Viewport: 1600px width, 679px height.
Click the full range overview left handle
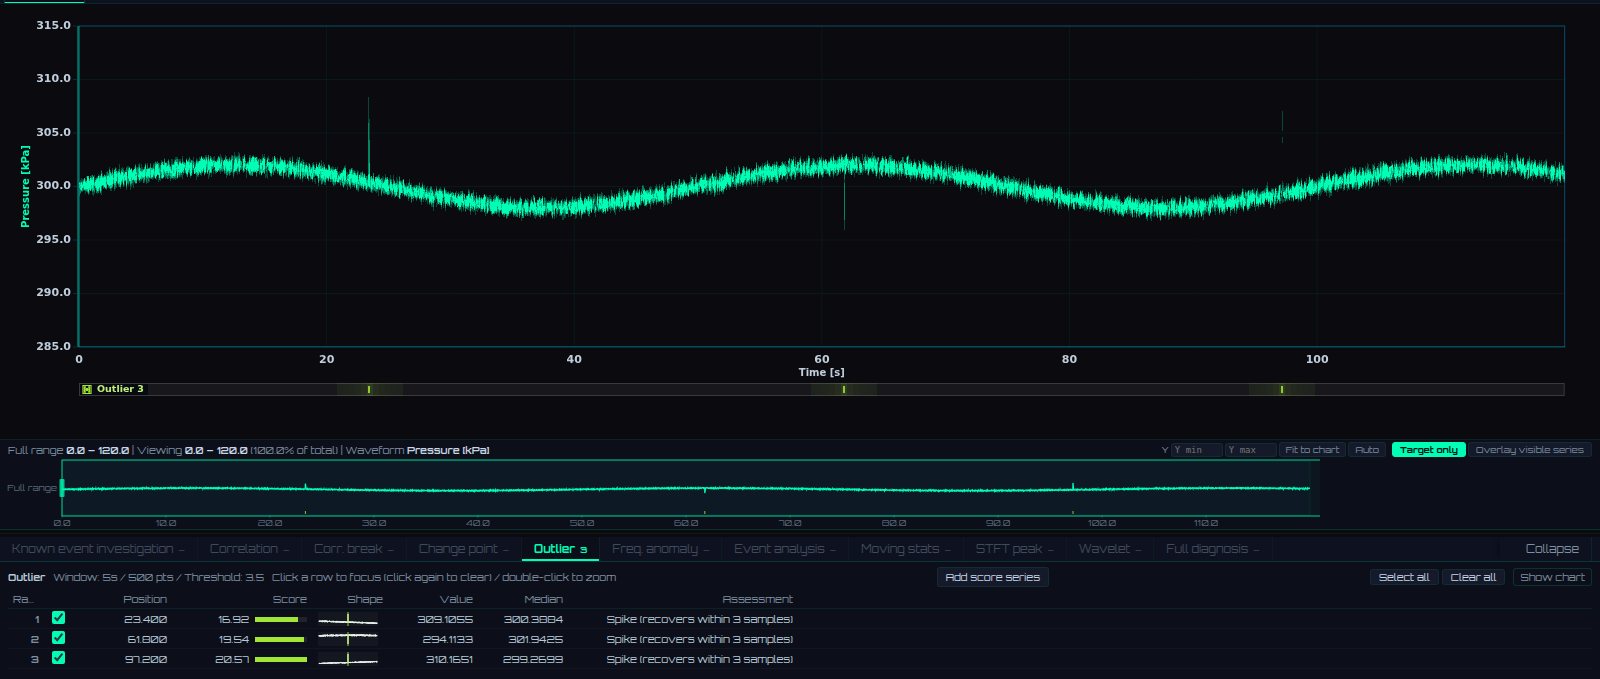62,488
